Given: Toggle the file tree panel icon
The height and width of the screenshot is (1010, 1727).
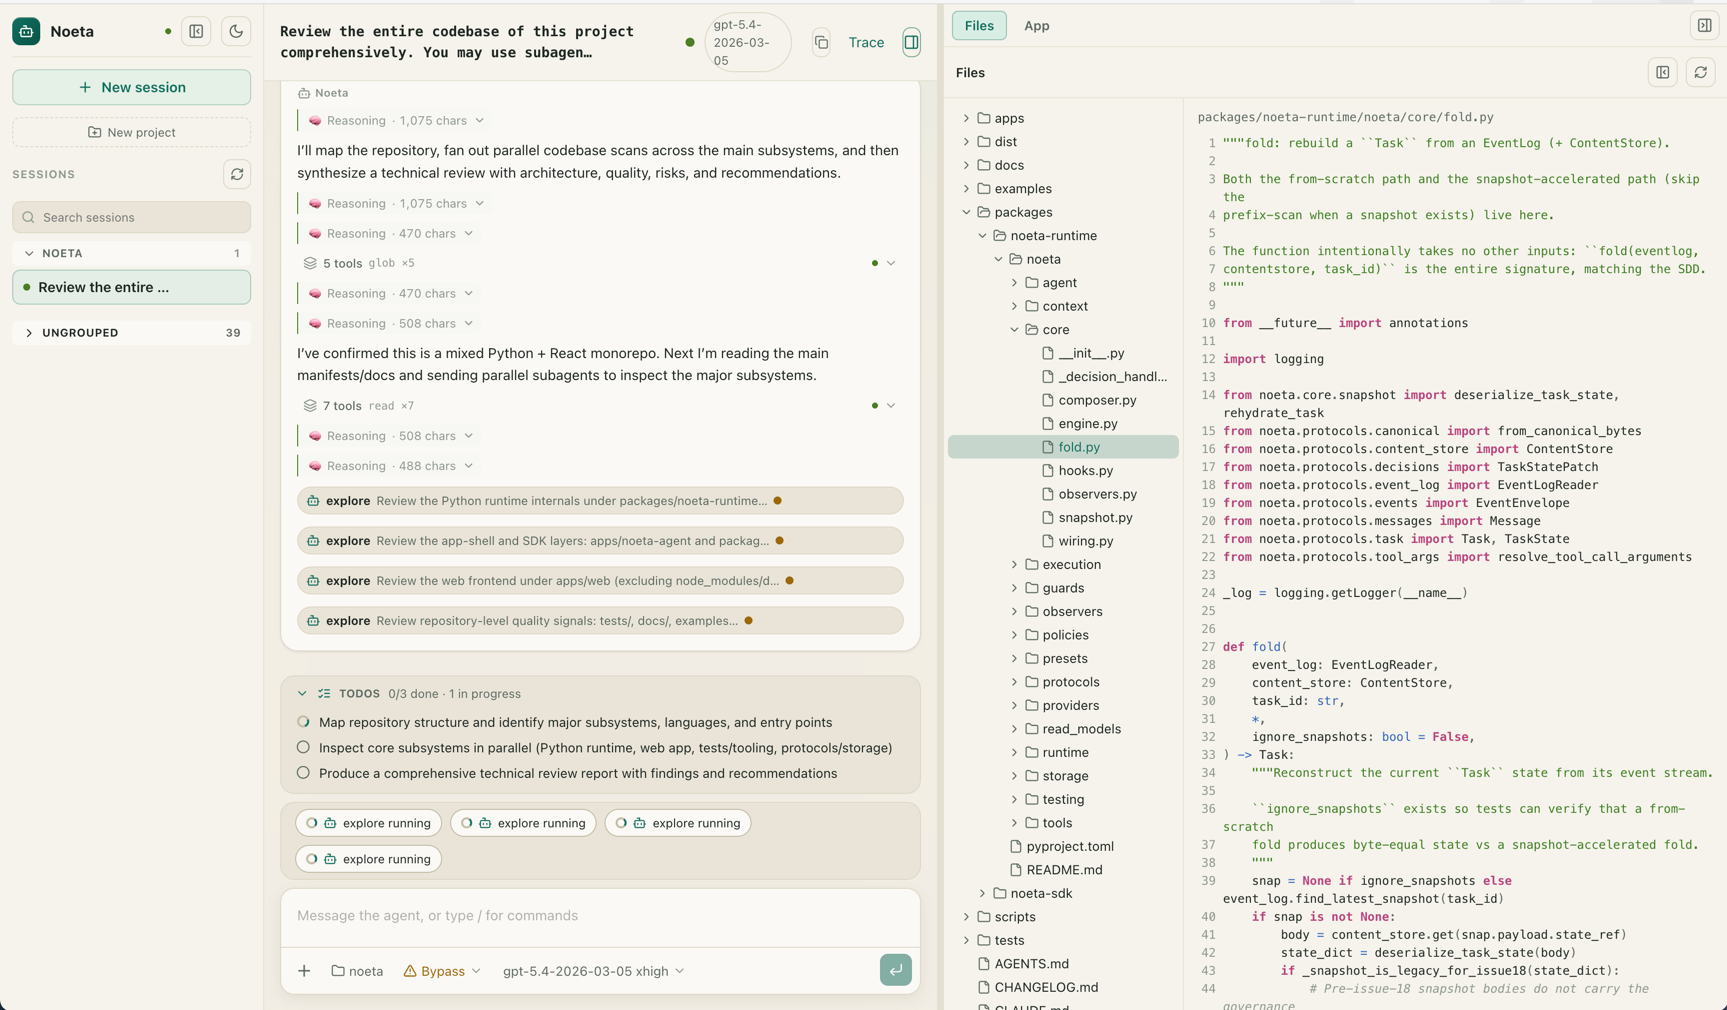Looking at the screenshot, I should [x=1662, y=72].
